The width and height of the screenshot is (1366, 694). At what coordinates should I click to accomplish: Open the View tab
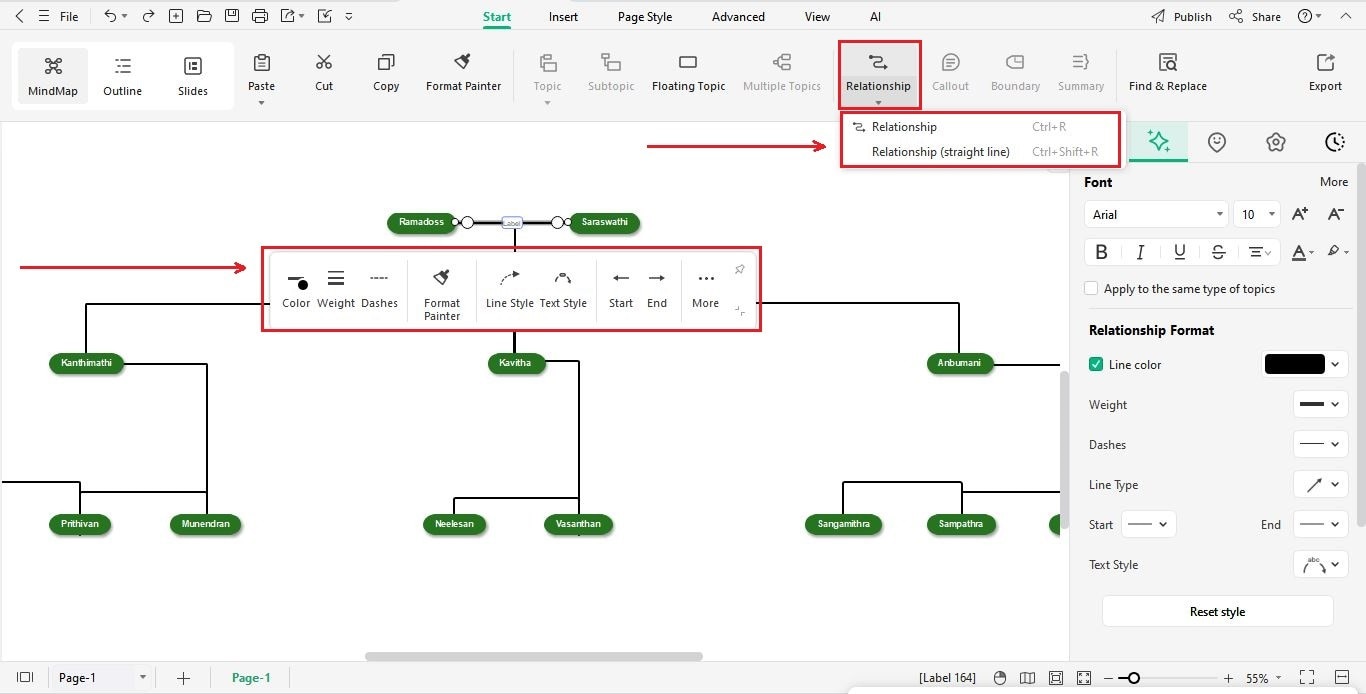point(817,17)
